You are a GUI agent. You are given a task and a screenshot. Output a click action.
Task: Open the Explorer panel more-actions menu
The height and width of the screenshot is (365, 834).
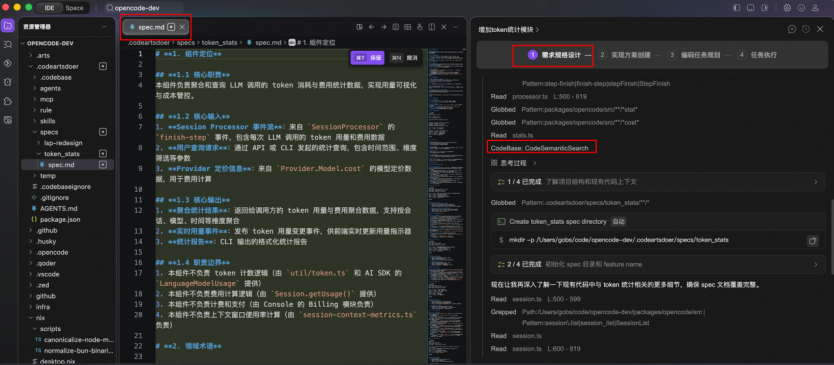[x=104, y=27]
